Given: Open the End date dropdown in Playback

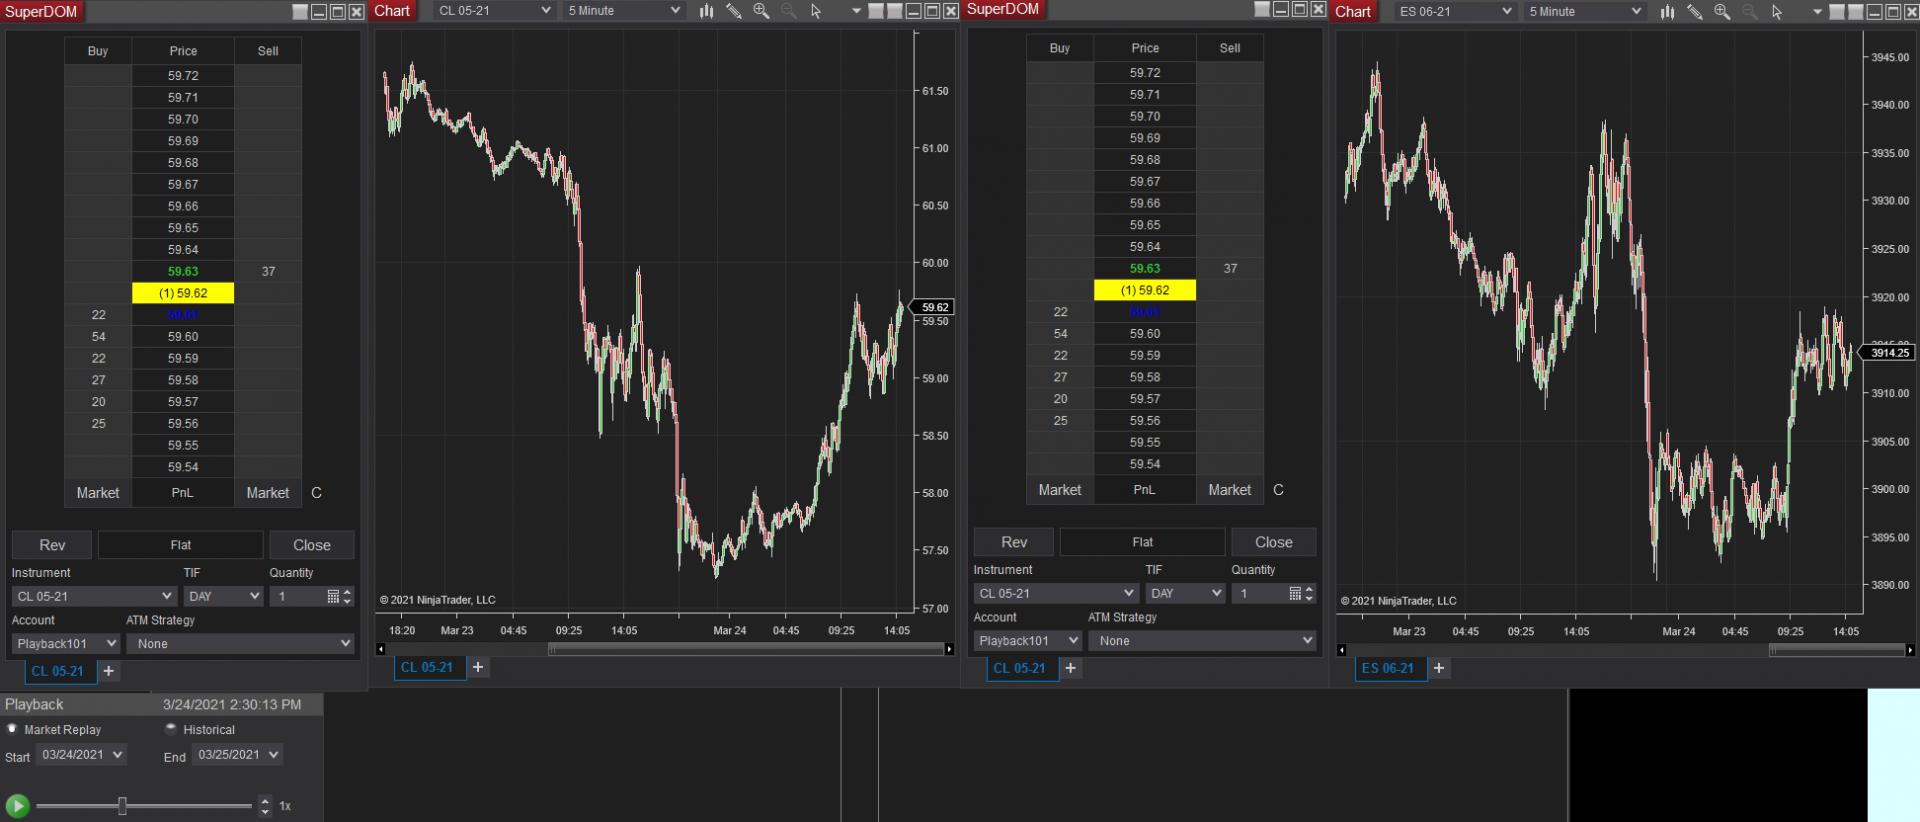Looking at the screenshot, I should 238,755.
